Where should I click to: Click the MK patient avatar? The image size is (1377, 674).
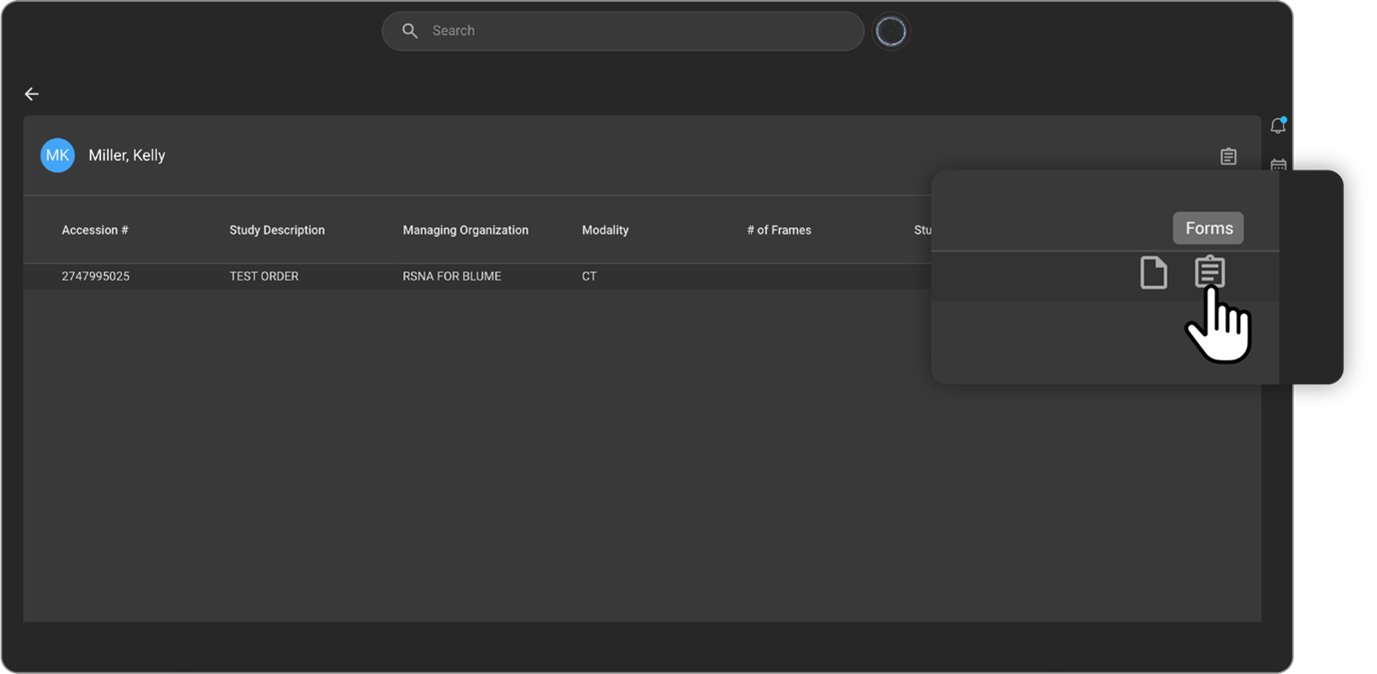(x=57, y=155)
